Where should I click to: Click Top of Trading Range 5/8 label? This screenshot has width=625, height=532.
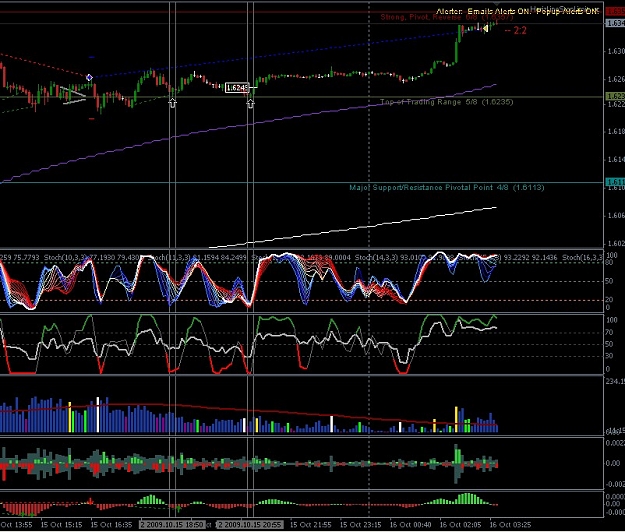tap(447, 102)
